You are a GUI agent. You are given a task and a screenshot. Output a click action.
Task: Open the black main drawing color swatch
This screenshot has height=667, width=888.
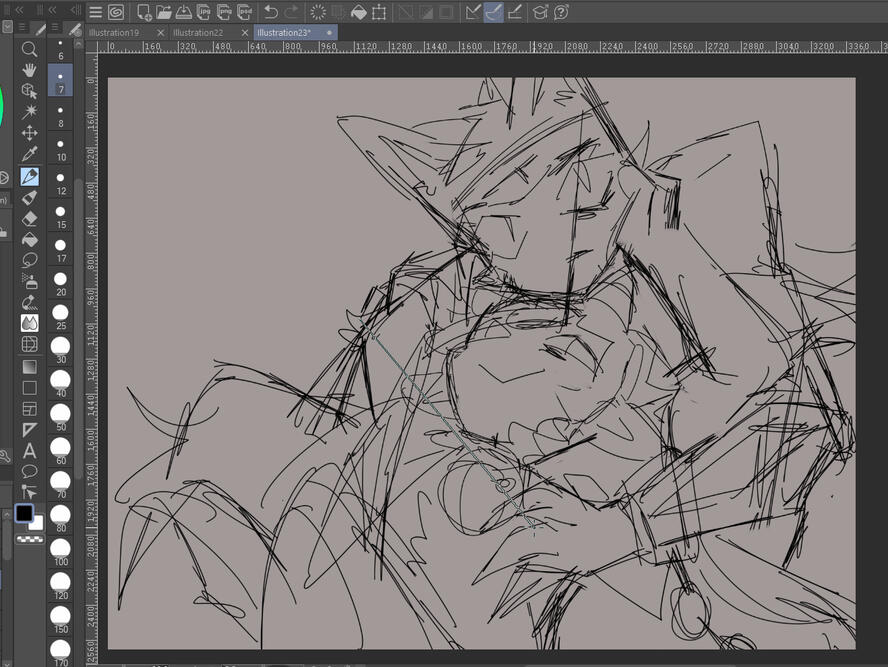click(x=24, y=515)
